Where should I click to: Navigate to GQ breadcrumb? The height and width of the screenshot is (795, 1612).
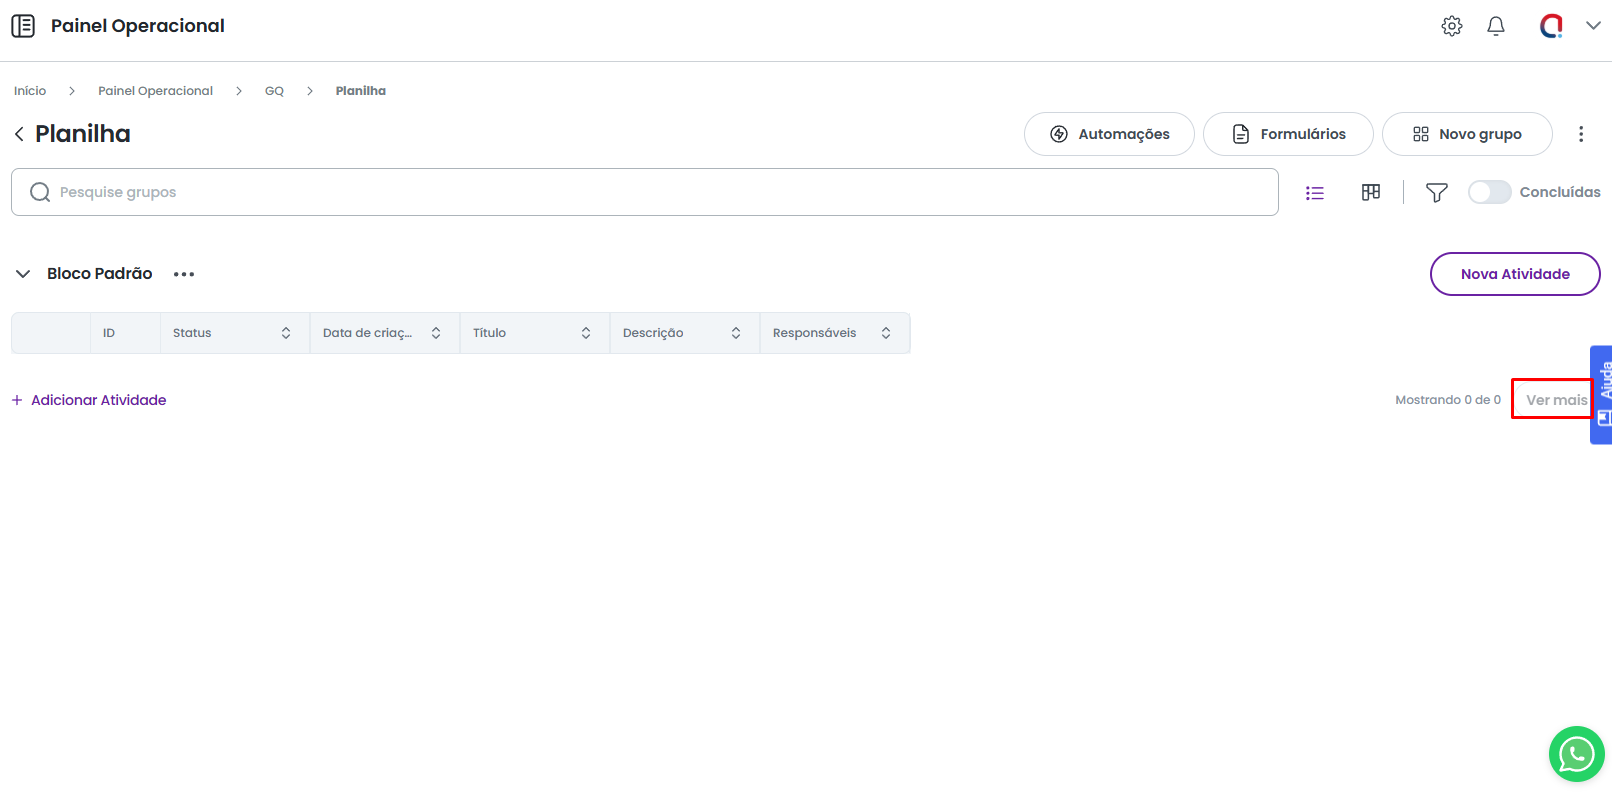[x=274, y=91]
